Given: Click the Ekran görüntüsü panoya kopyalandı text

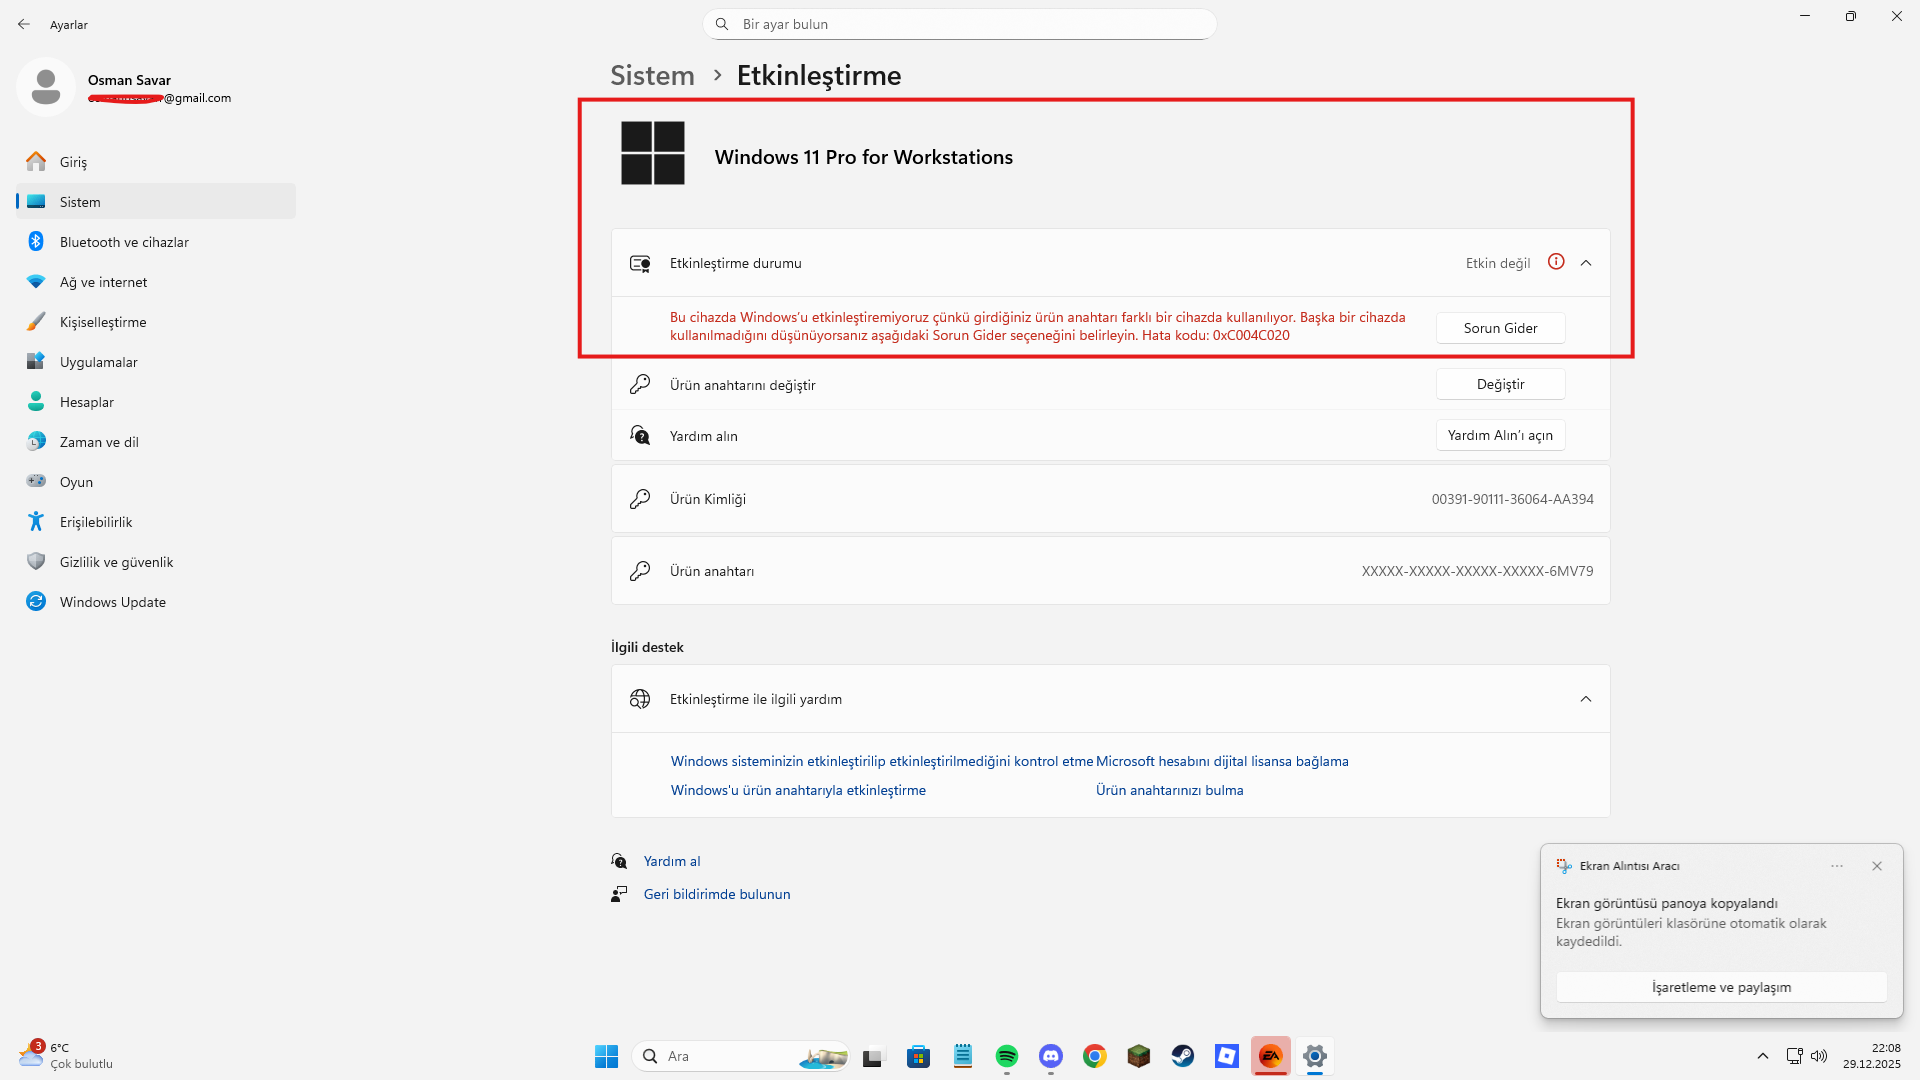Looking at the screenshot, I should 1667,903.
